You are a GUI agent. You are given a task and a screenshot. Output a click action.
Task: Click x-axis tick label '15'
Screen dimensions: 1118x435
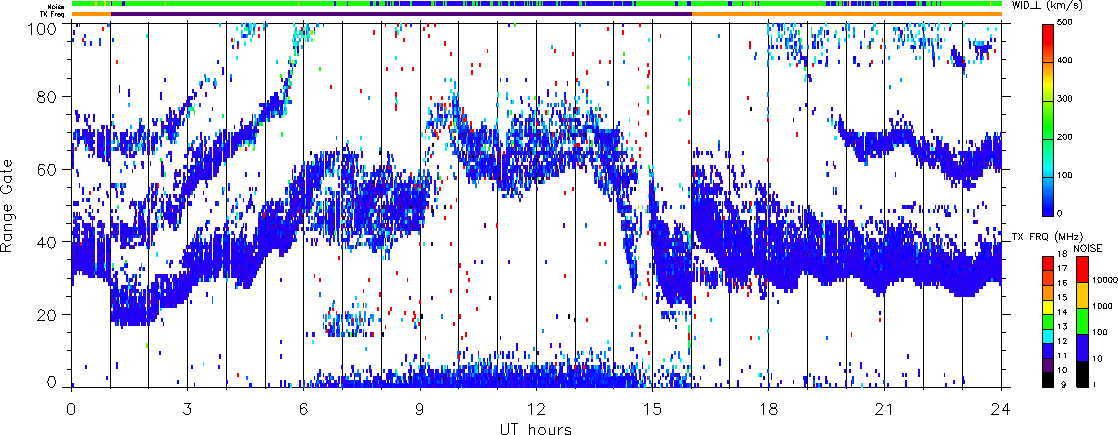coord(652,409)
